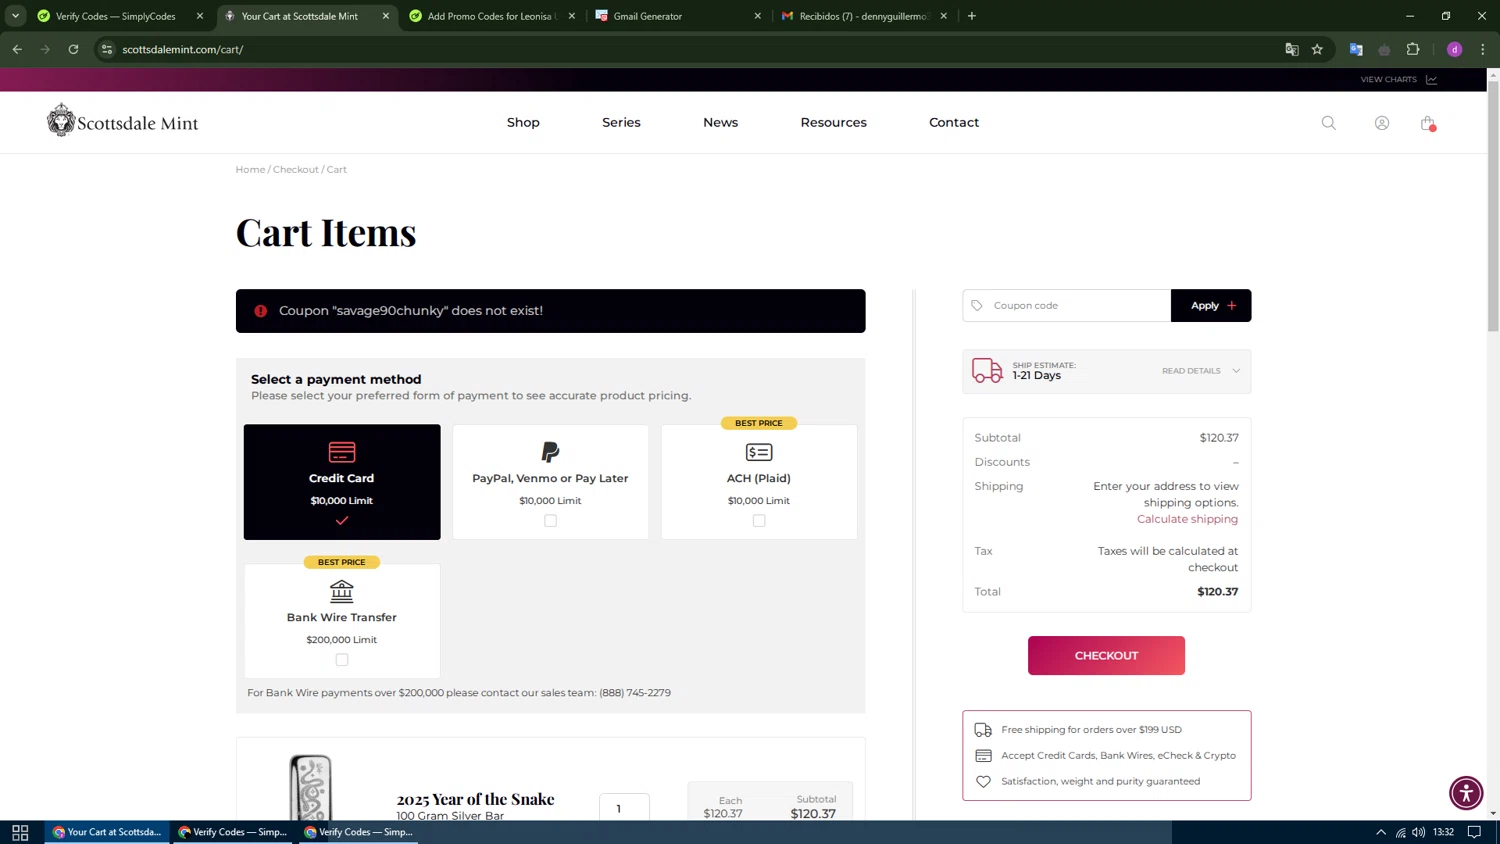The height and width of the screenshot is (844, 1500).
Task: Open Your Cart at Scottsdale taskbar window
Action: [x=107, y=832]
